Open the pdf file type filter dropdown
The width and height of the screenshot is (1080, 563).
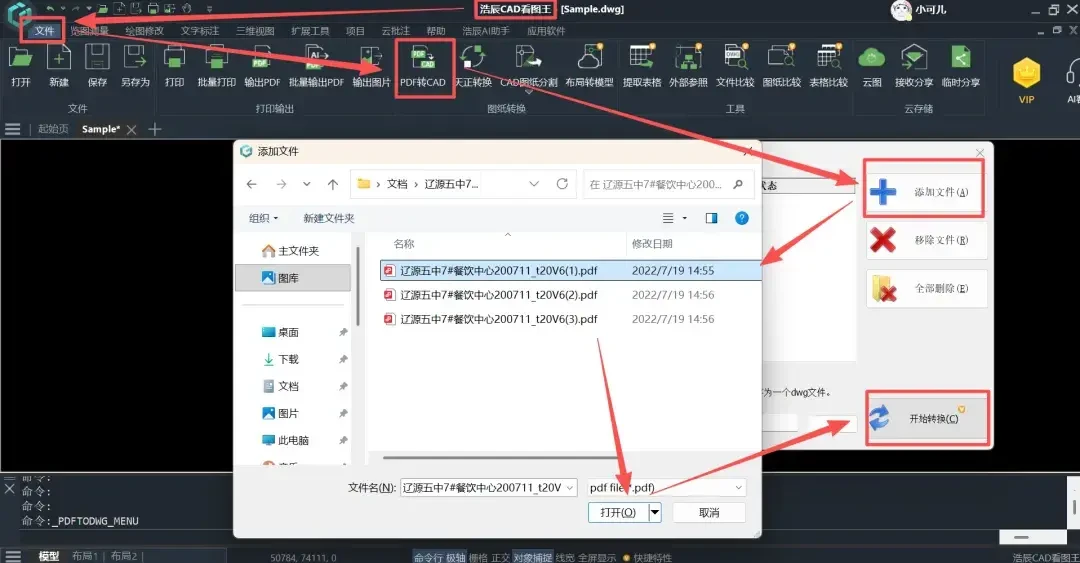click(x=738, y=488)
